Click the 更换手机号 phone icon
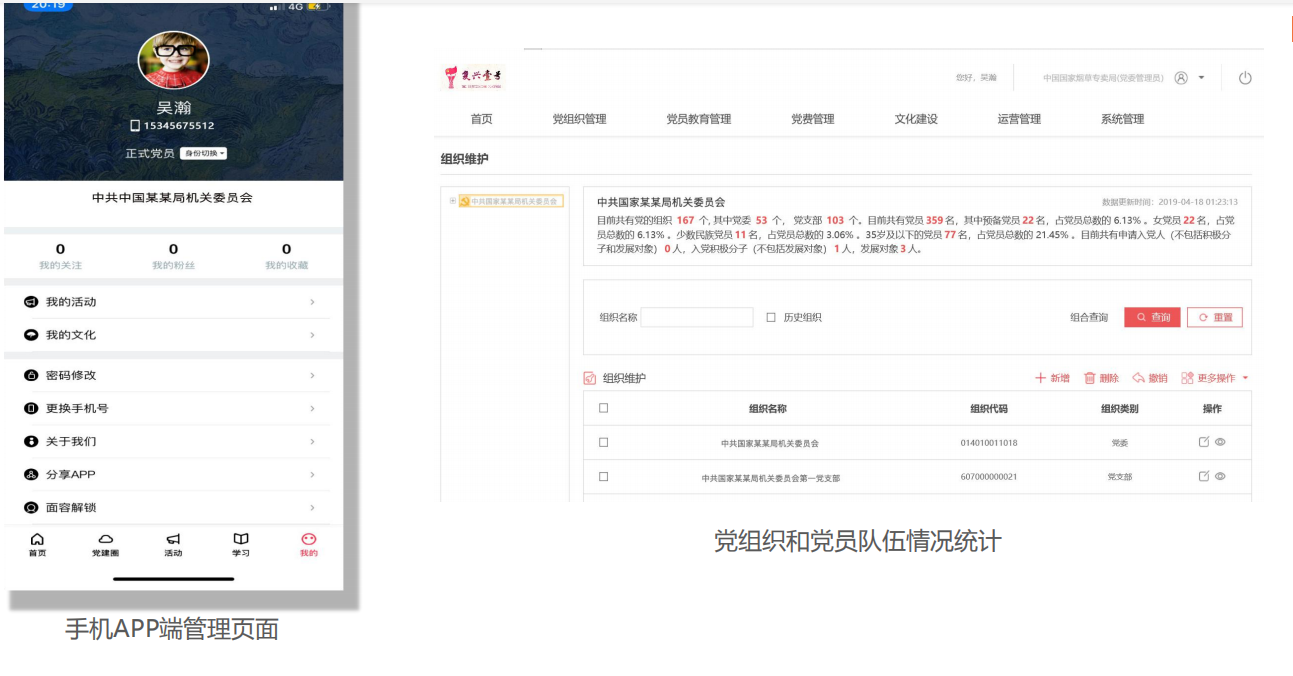Screen dimensions: 1293x676 [31, 408]
